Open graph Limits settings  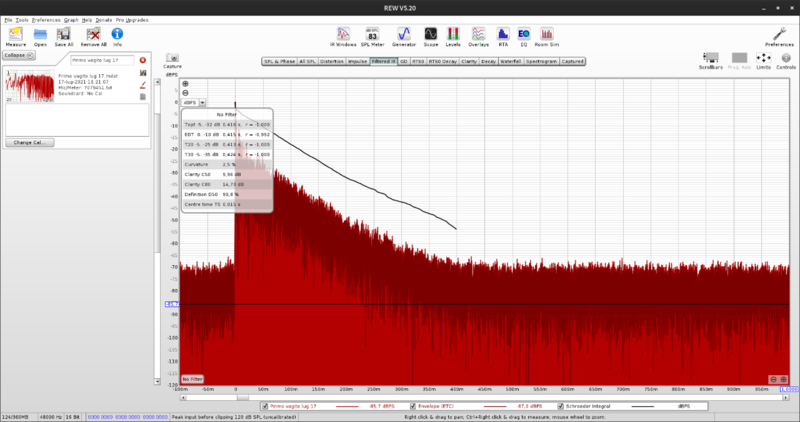[764, 59]
